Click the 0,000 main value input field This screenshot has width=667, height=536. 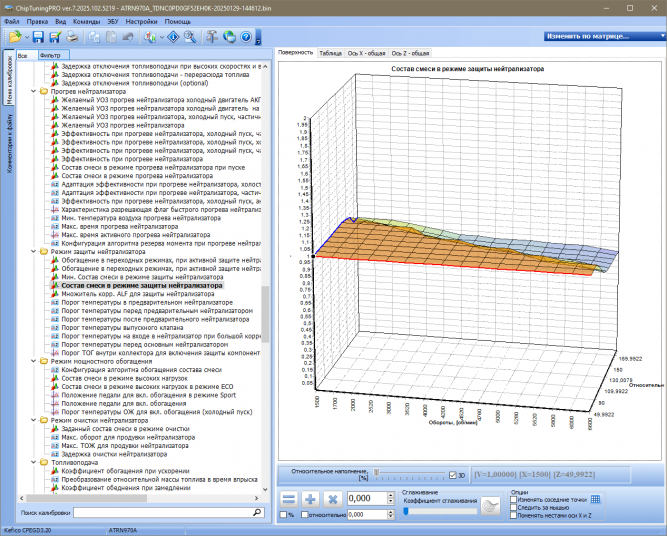tap(367, 498)
